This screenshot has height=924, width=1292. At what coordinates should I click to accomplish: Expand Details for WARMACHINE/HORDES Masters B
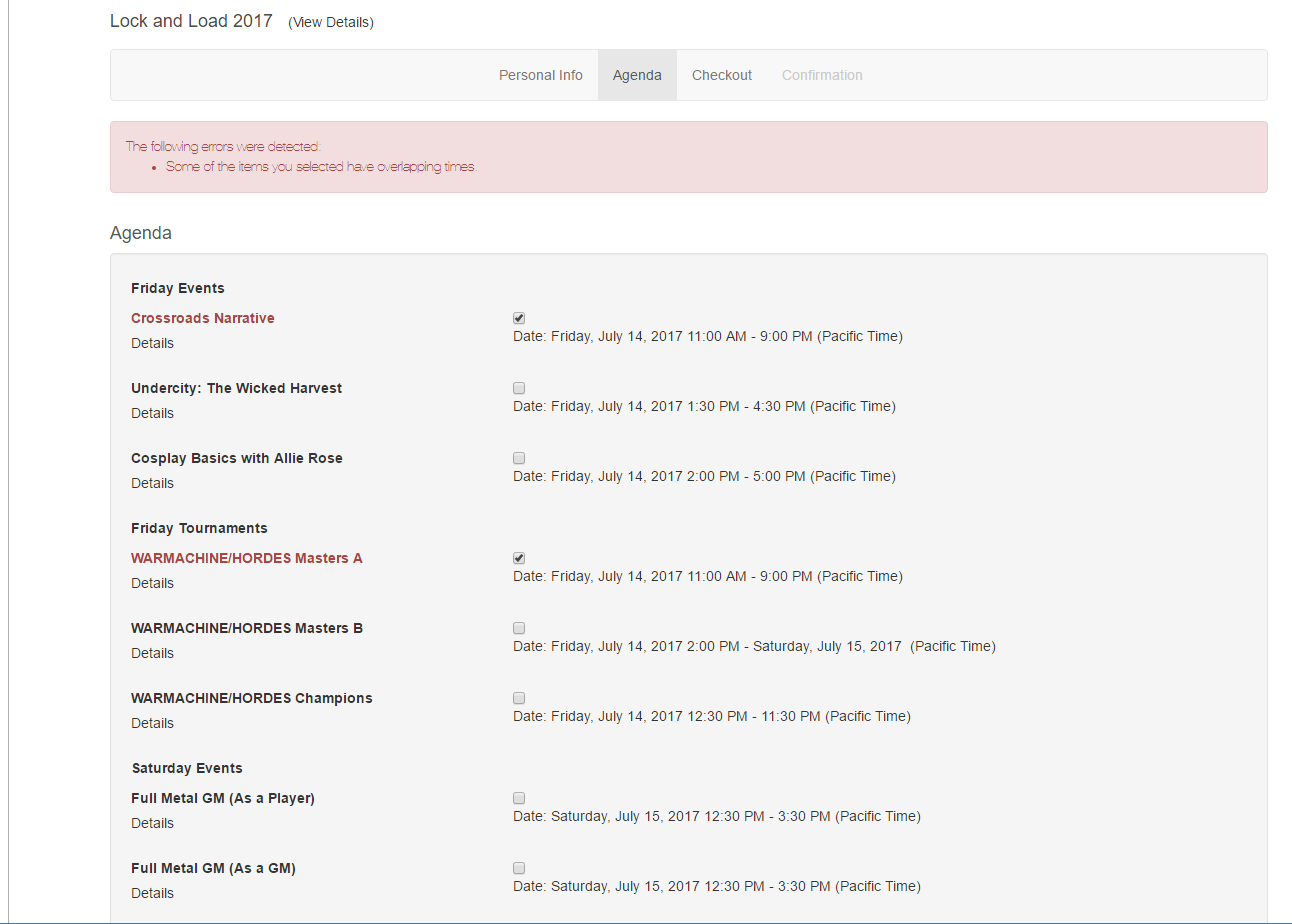tap(152, 653)
